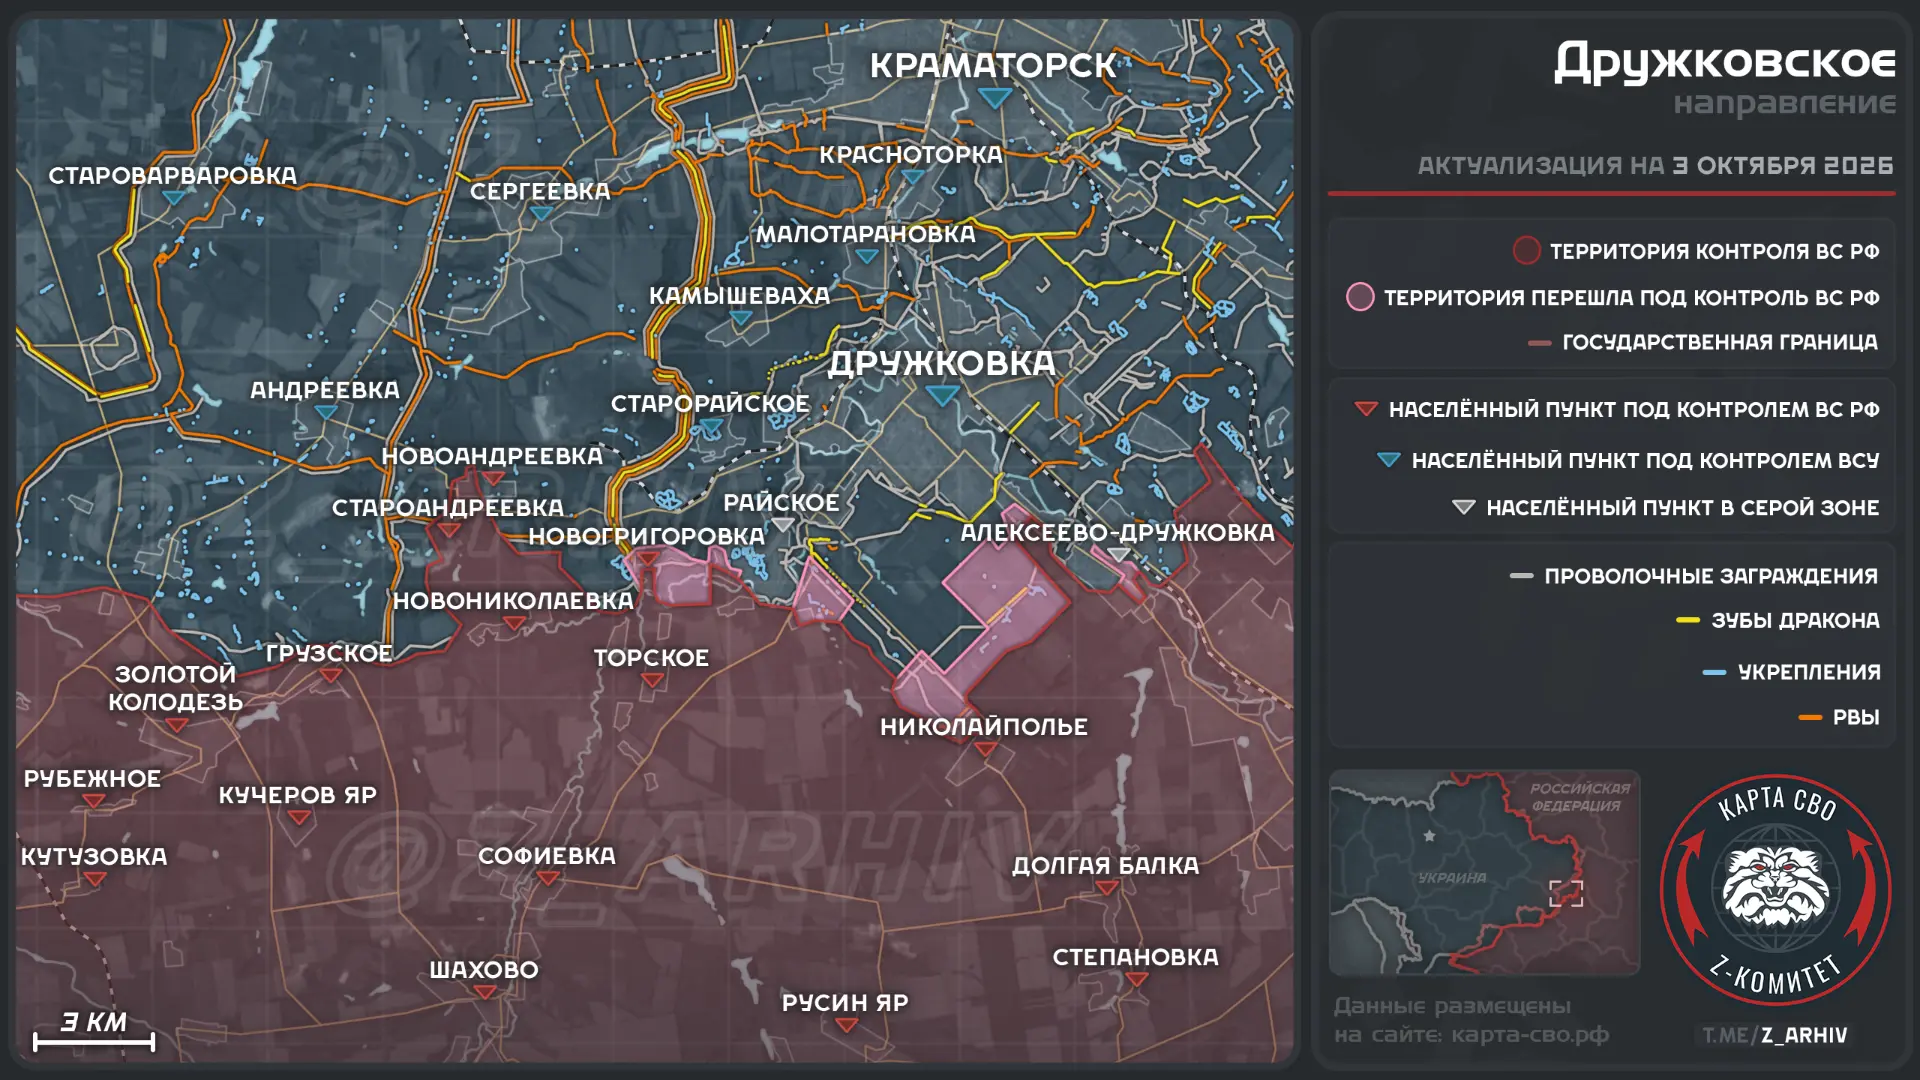This screenshot has height=1080, width=1920.
Task: Click the pink newly-controlled territory legend circle
Action: (x=1360, y=297)
